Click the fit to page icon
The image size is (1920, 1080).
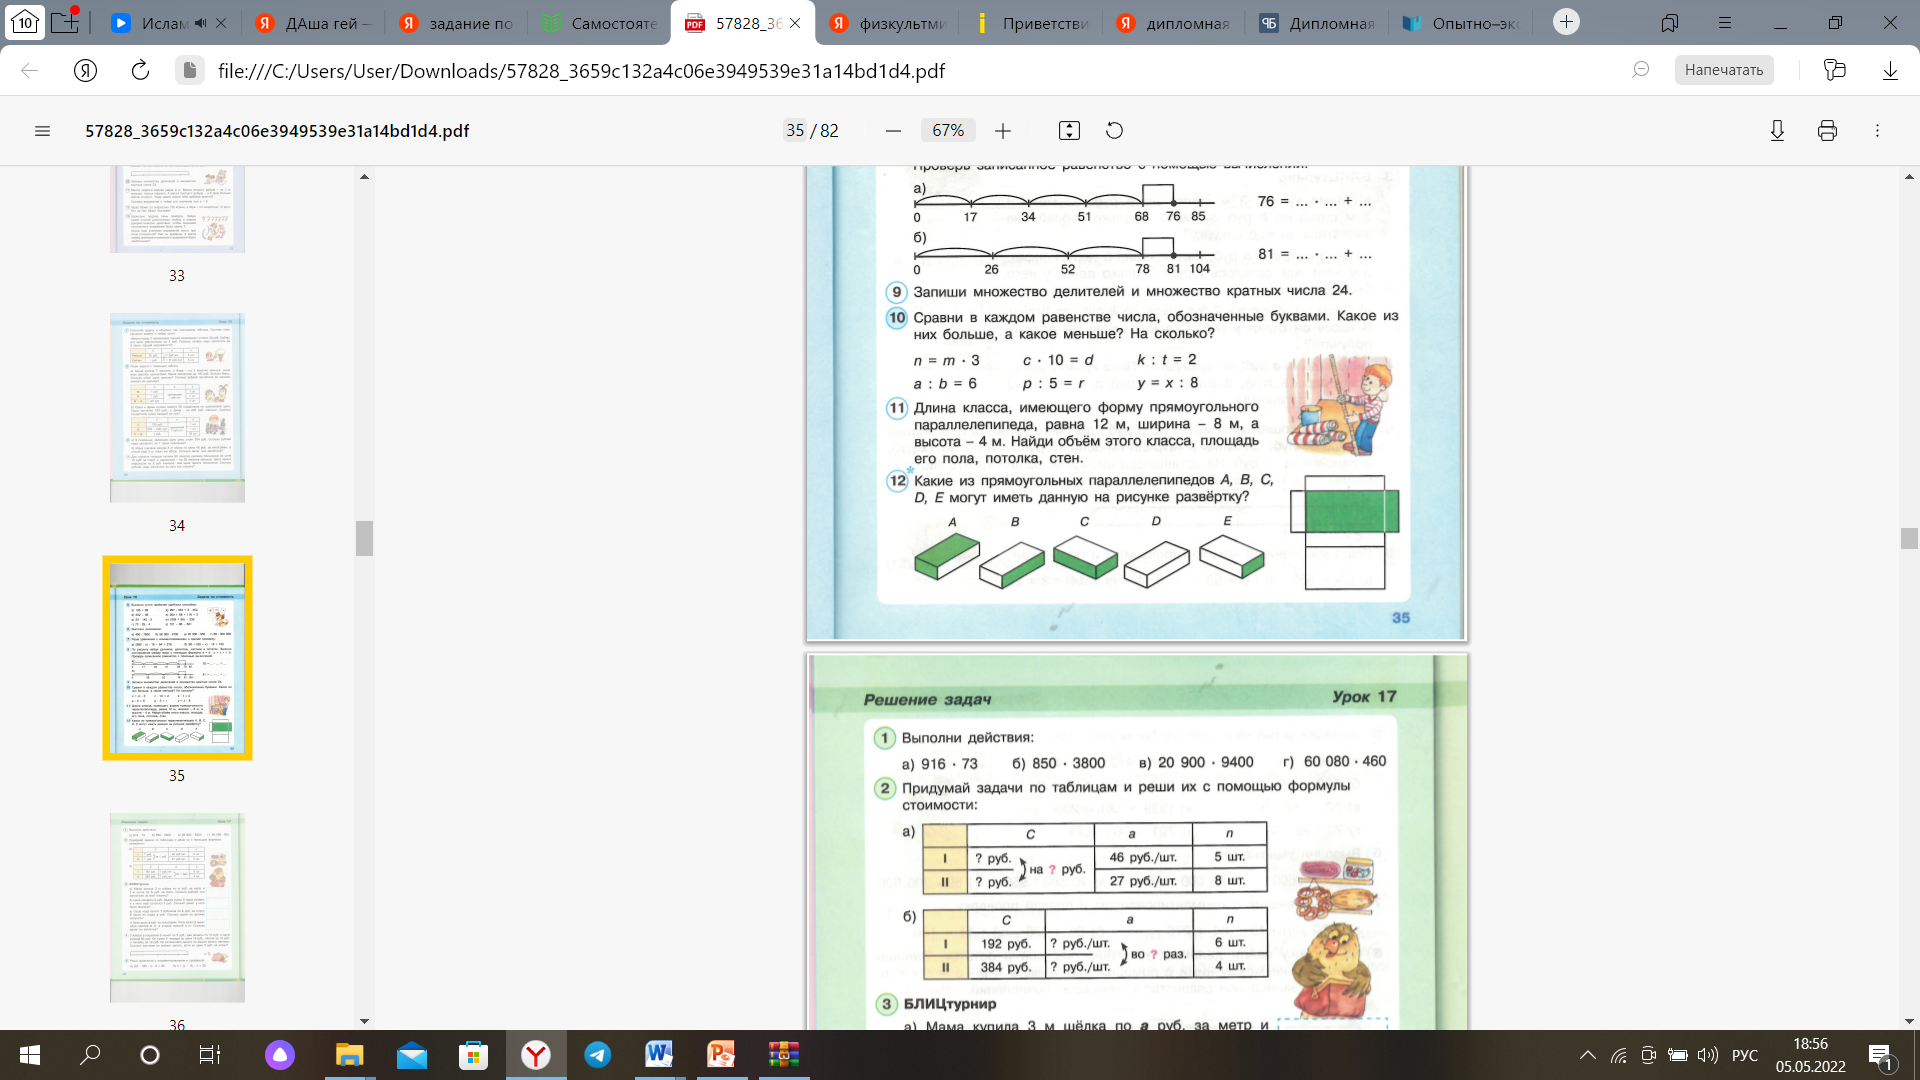1069,131
